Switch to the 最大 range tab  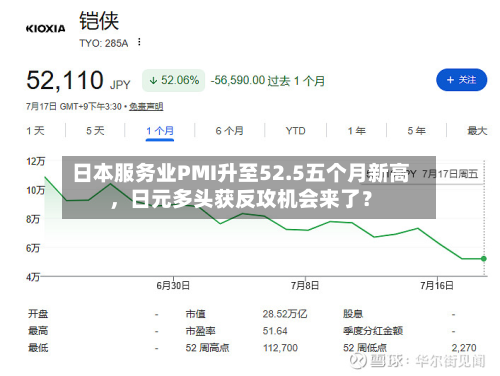(x=477, y=131)
